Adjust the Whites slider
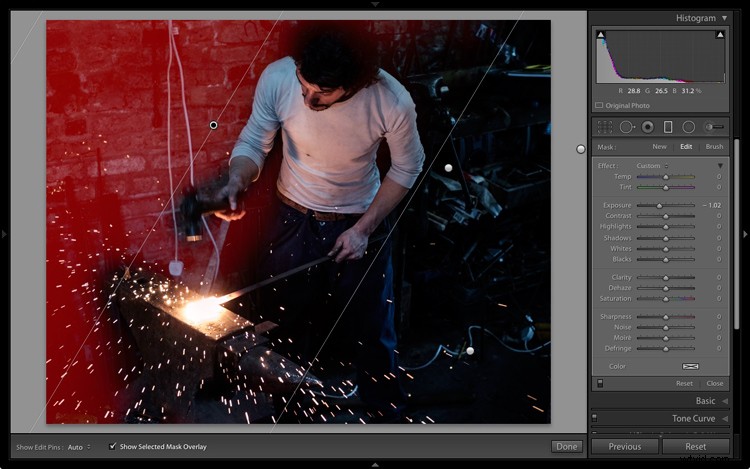Image resolution: width=750 pixels, height=469 pixels. click(665, 249)
